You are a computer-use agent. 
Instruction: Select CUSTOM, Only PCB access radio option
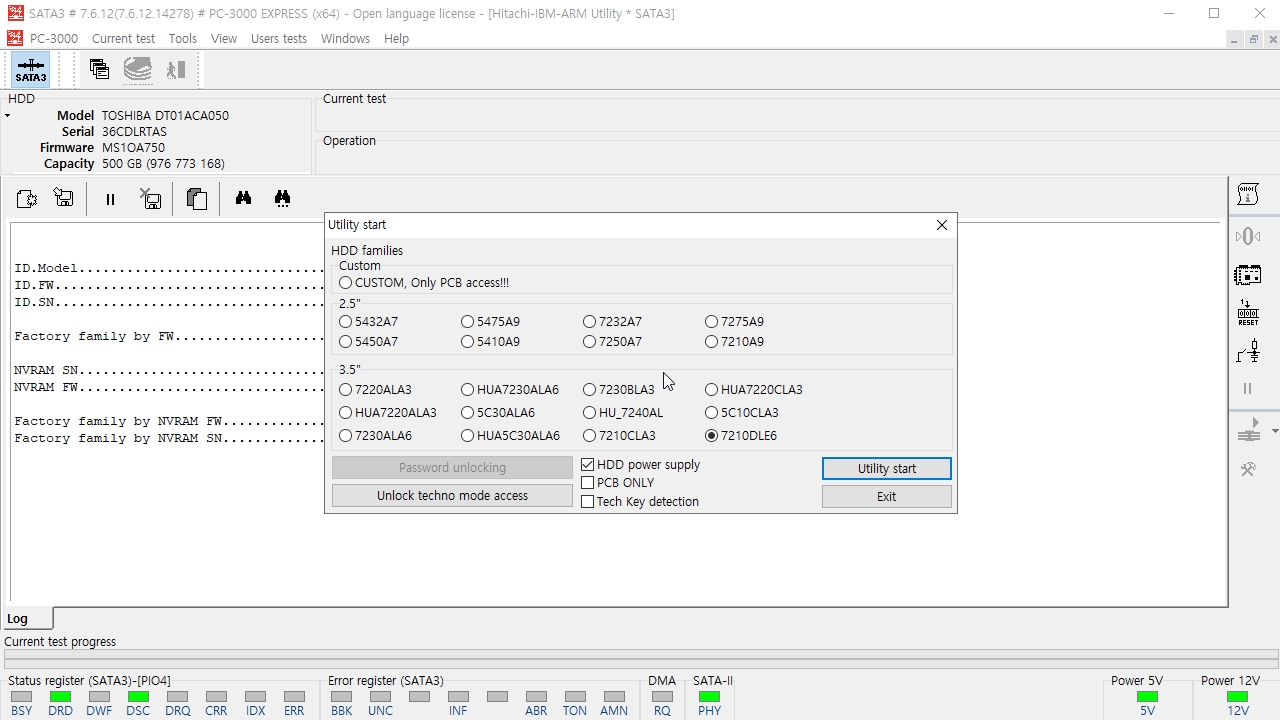coord(345,283)
